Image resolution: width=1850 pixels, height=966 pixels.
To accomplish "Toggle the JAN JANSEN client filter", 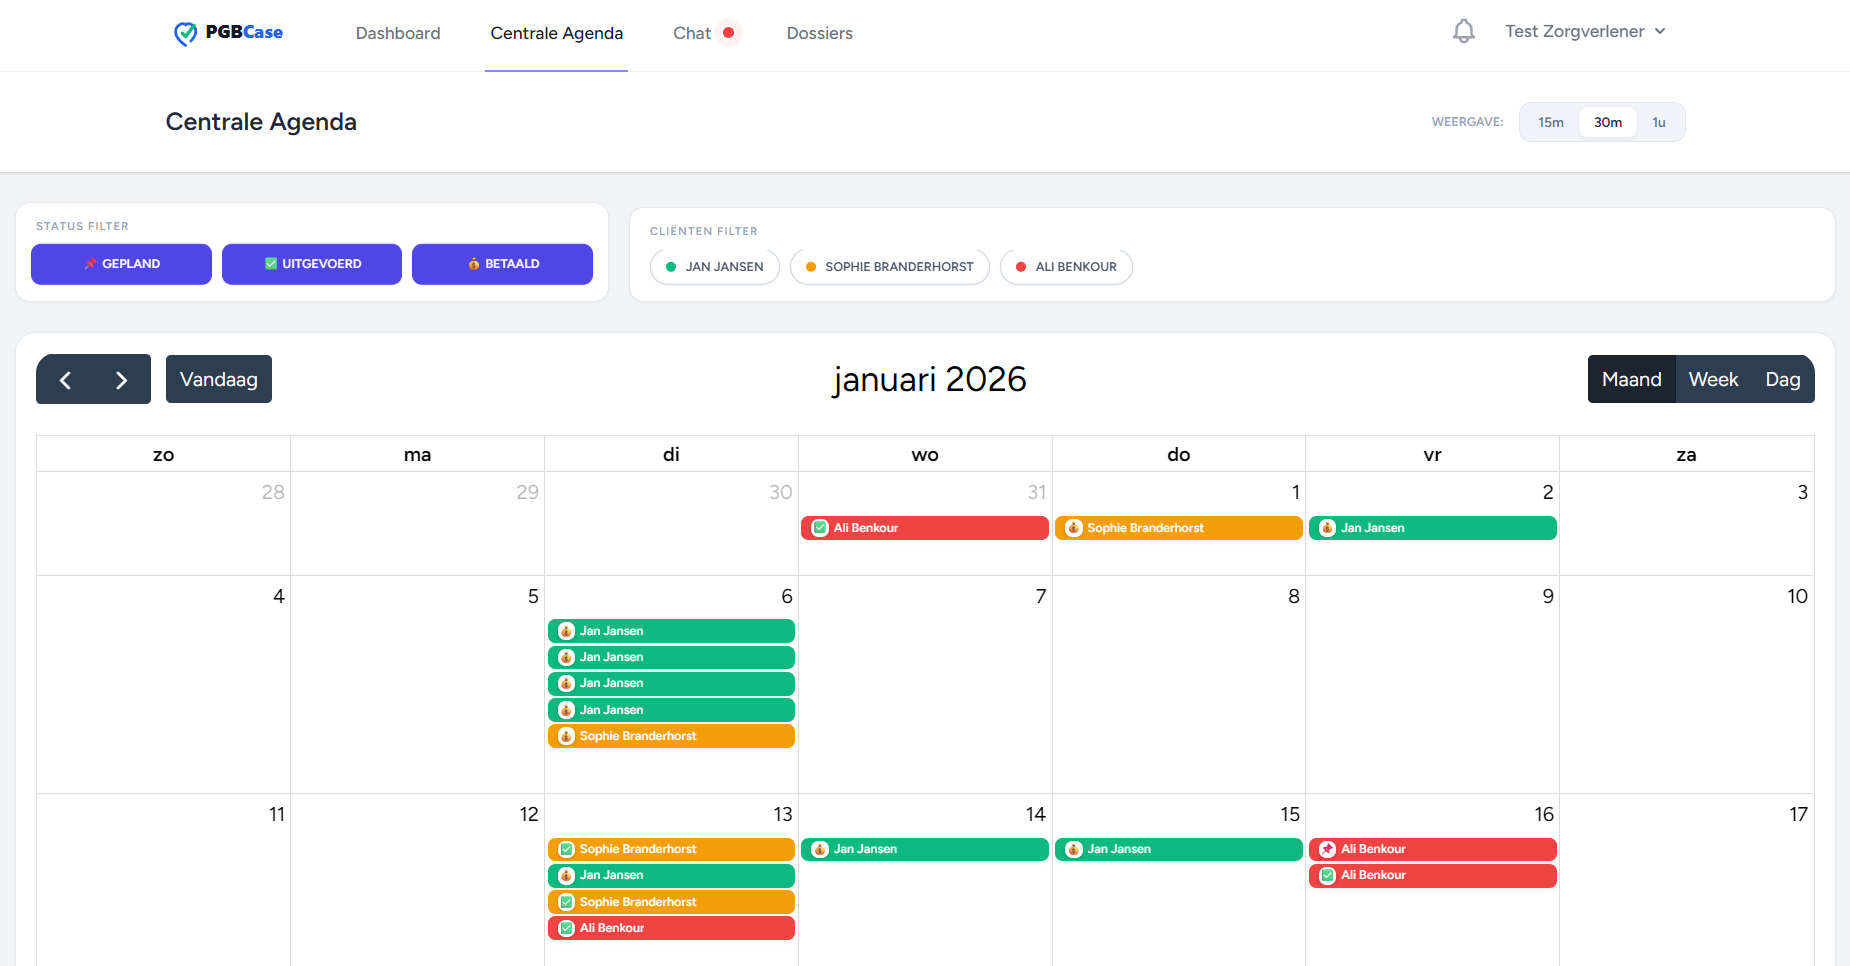I will pyautogui.click(x=714, y=267).
